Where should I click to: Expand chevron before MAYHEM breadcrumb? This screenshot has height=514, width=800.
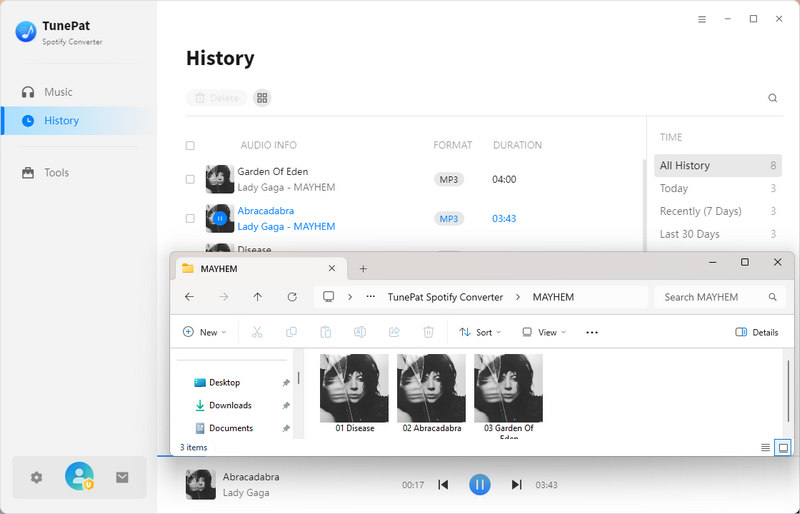tap(518, 297)
